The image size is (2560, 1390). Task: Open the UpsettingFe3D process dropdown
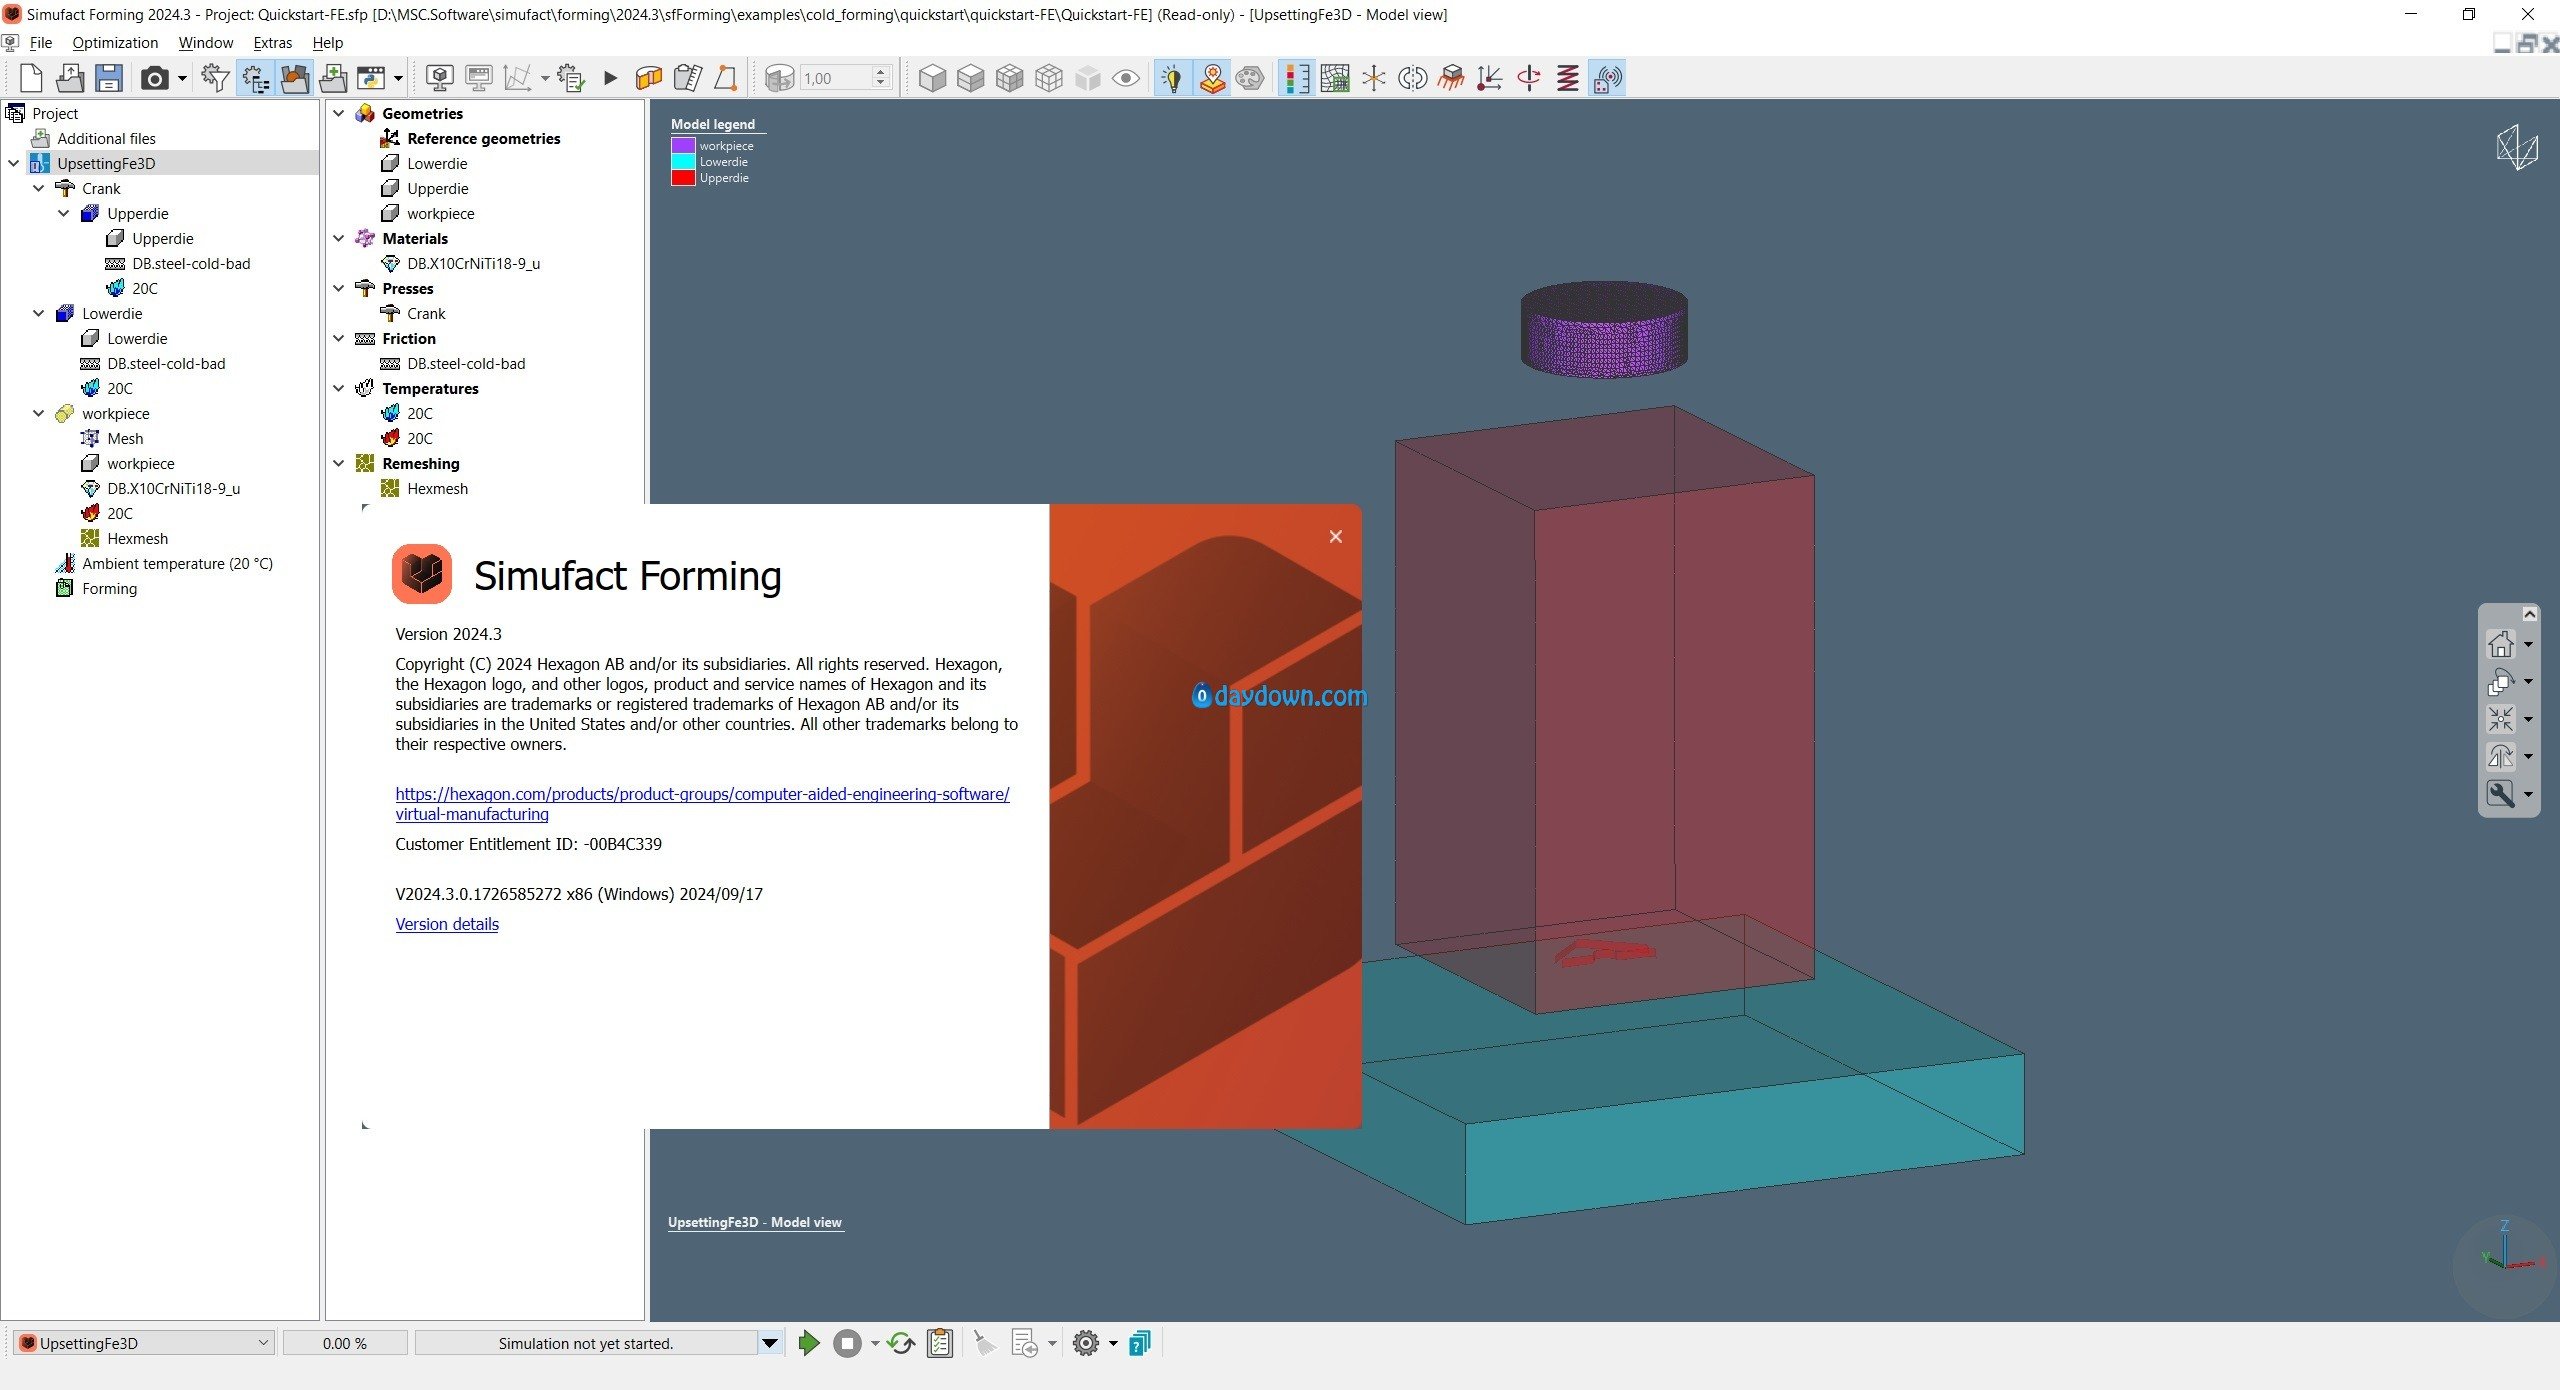coord(146,1343)
